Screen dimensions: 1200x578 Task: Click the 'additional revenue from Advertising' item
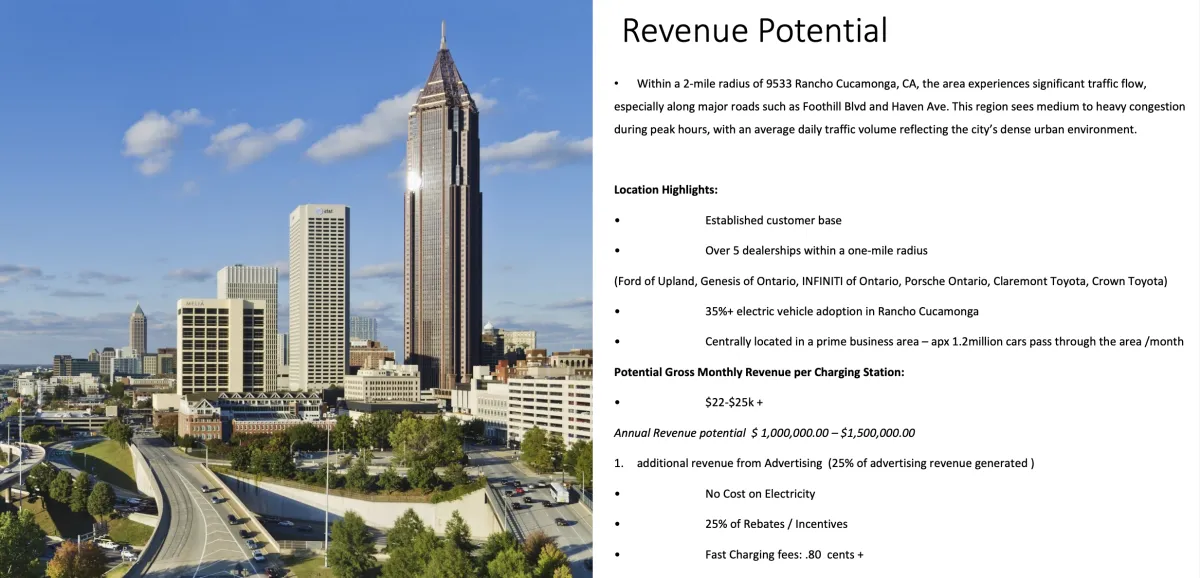point(835,463)
